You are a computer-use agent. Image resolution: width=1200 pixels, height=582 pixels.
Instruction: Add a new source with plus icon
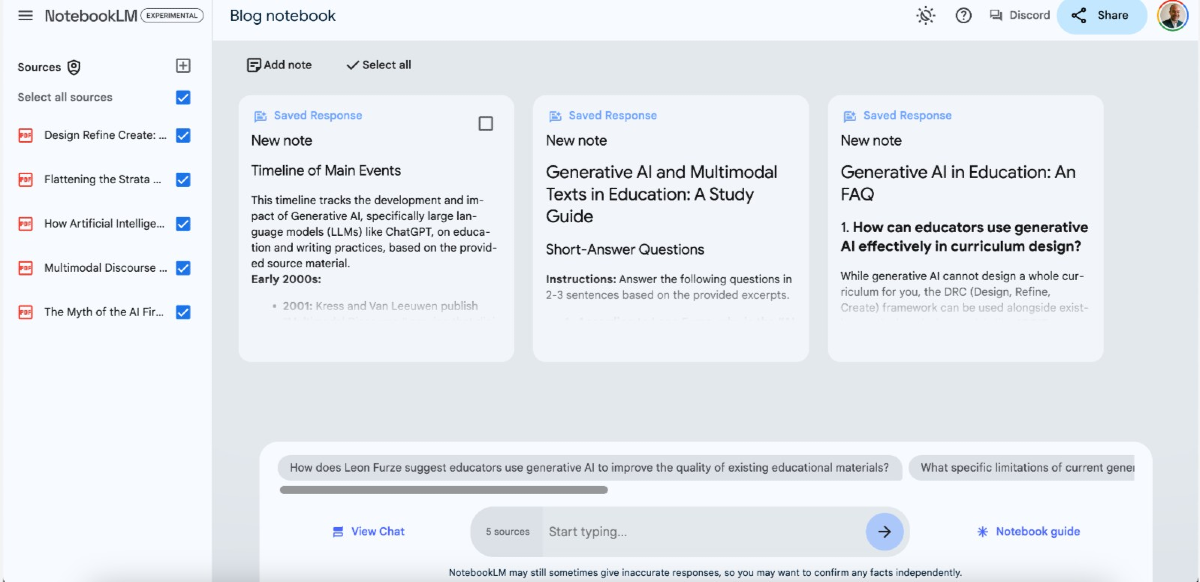183,66
